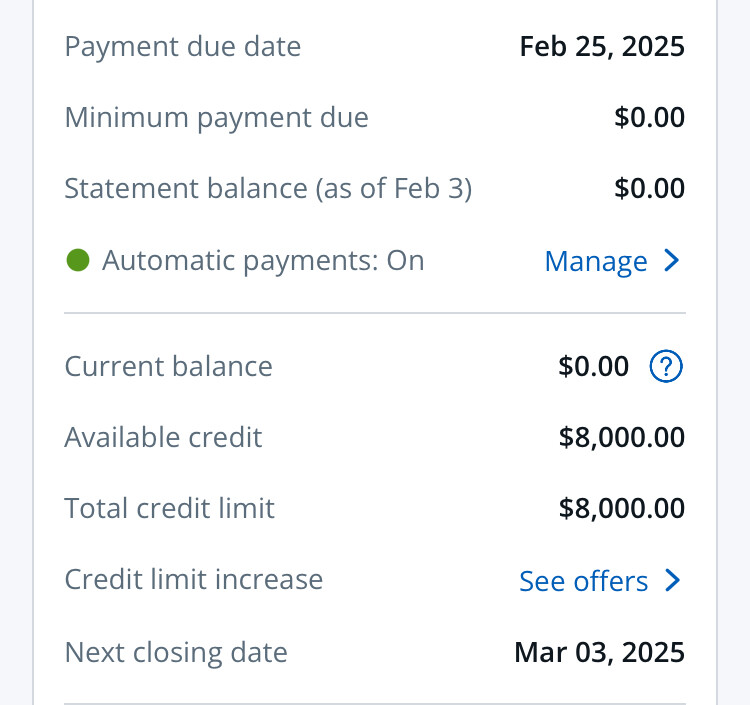Click the Minimum payment due label
This screenshot has height=705, width=750.
[x=216, y=118]
